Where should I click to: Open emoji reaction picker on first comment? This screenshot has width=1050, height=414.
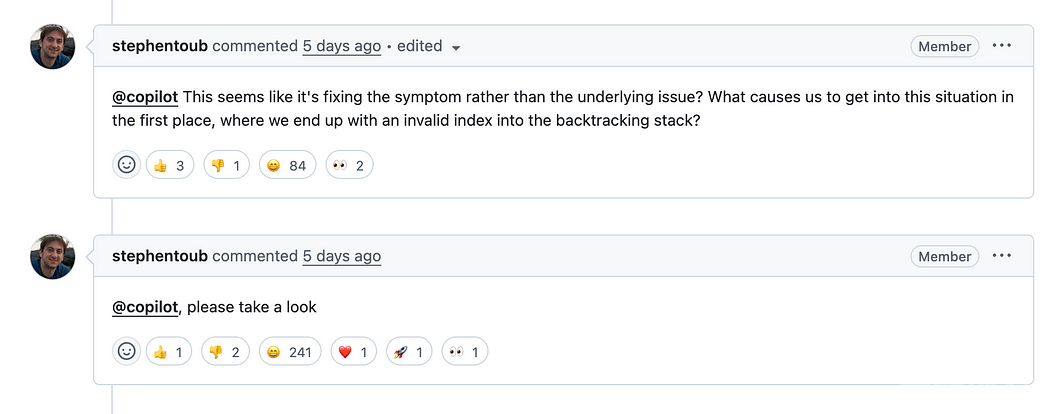point(126,165)
